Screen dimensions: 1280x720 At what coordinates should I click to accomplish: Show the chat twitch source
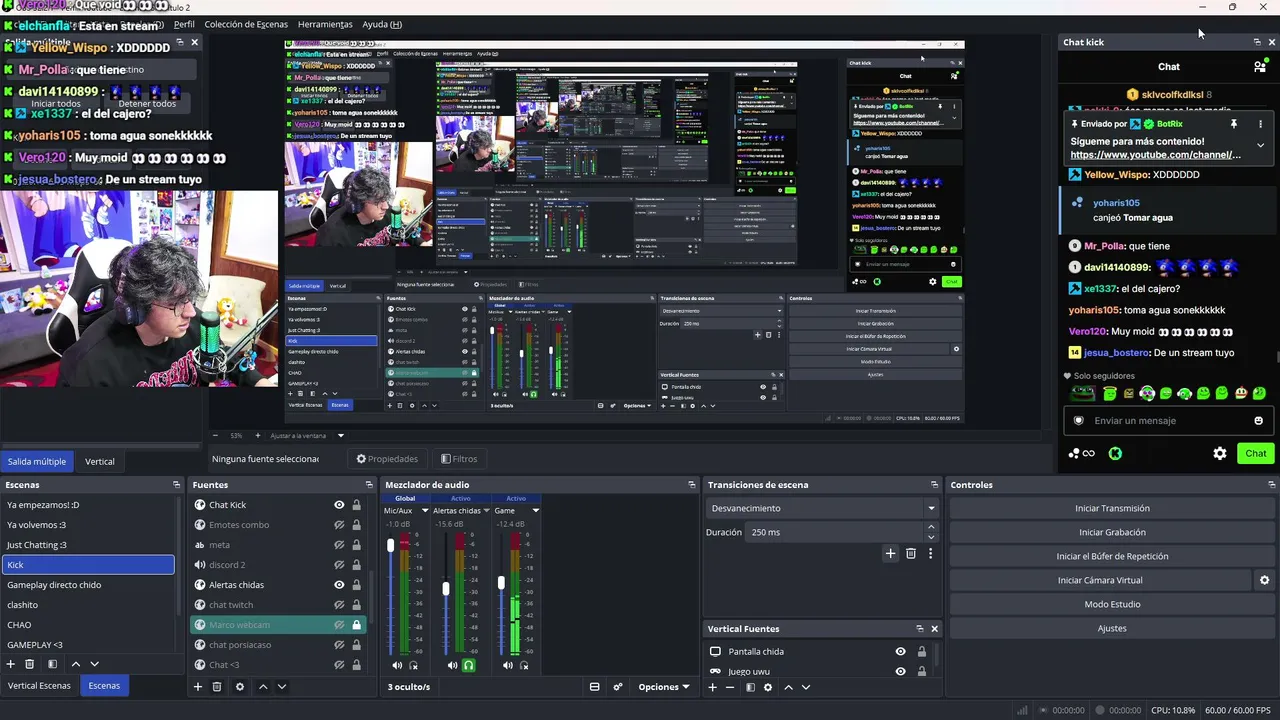[339, 605]
